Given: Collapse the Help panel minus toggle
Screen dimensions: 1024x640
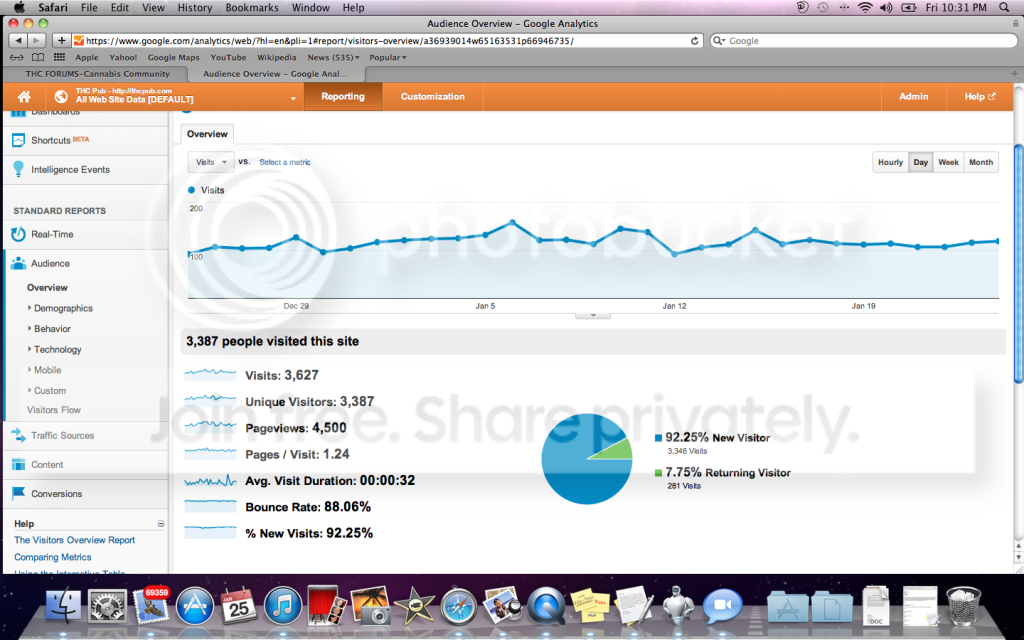Looking at the screenshot, I should click(161, 524).
